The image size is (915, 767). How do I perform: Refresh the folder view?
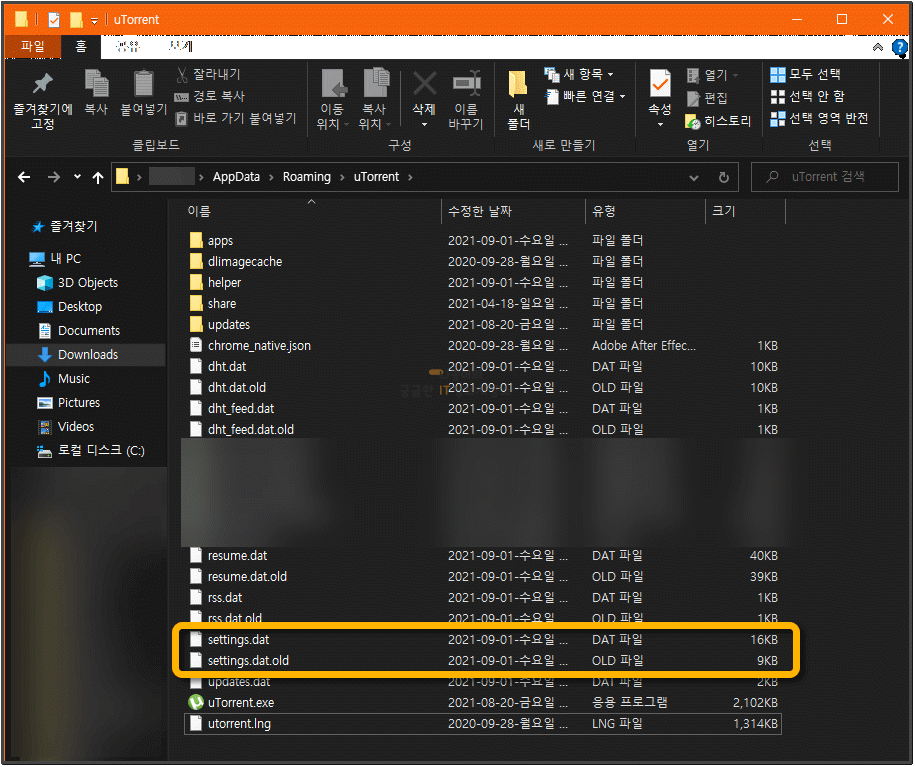click(x=724, y=177)
